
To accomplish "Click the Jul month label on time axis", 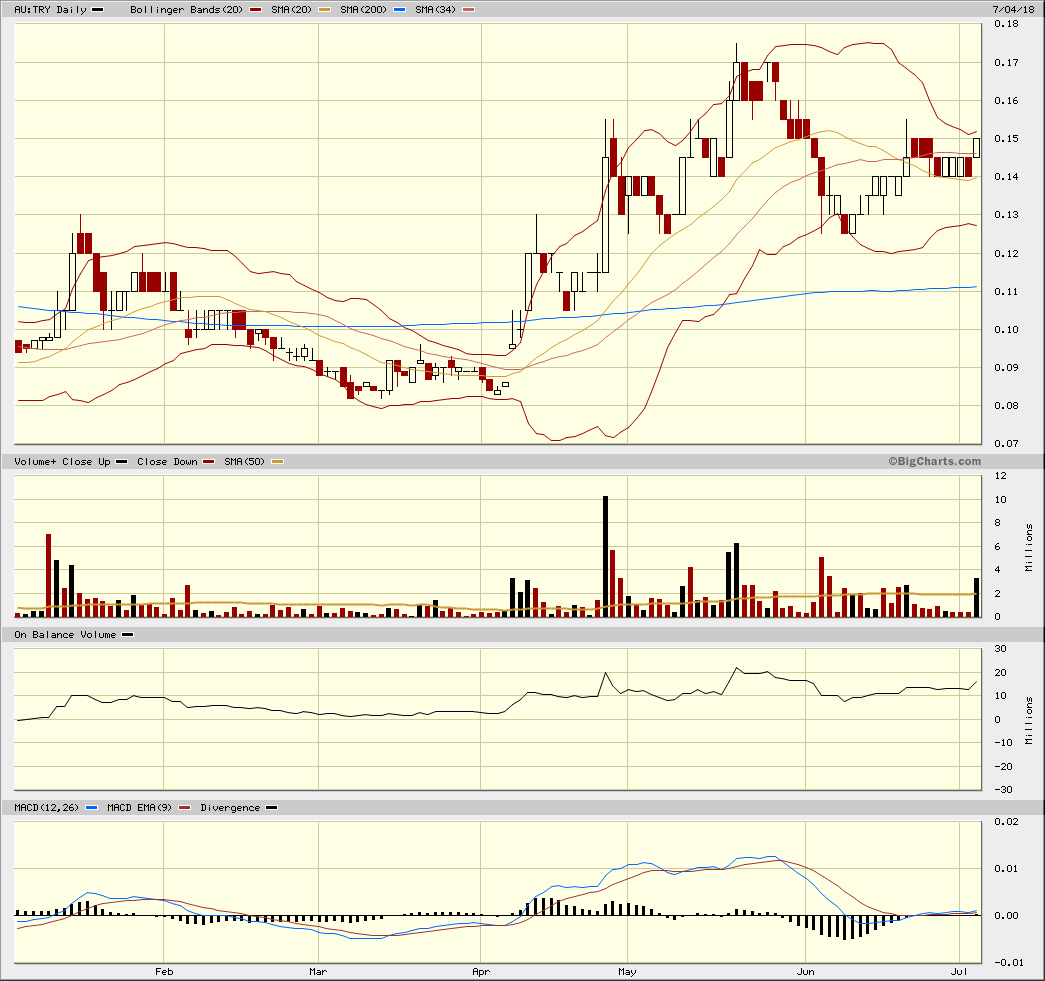I will (959, 972).
